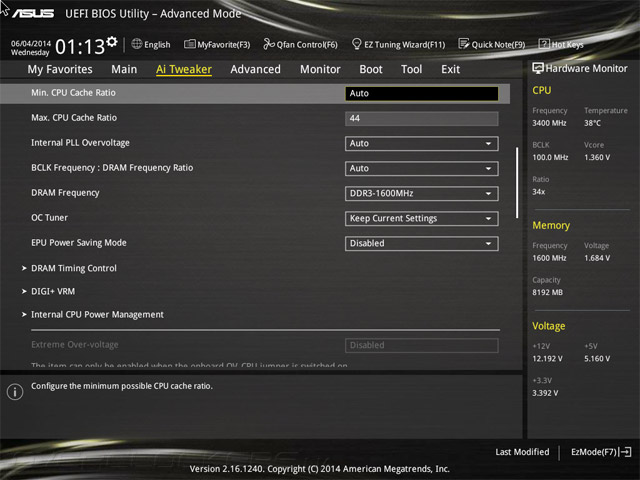Click the BCLK value 100.0 MHz

coord(550,158)
